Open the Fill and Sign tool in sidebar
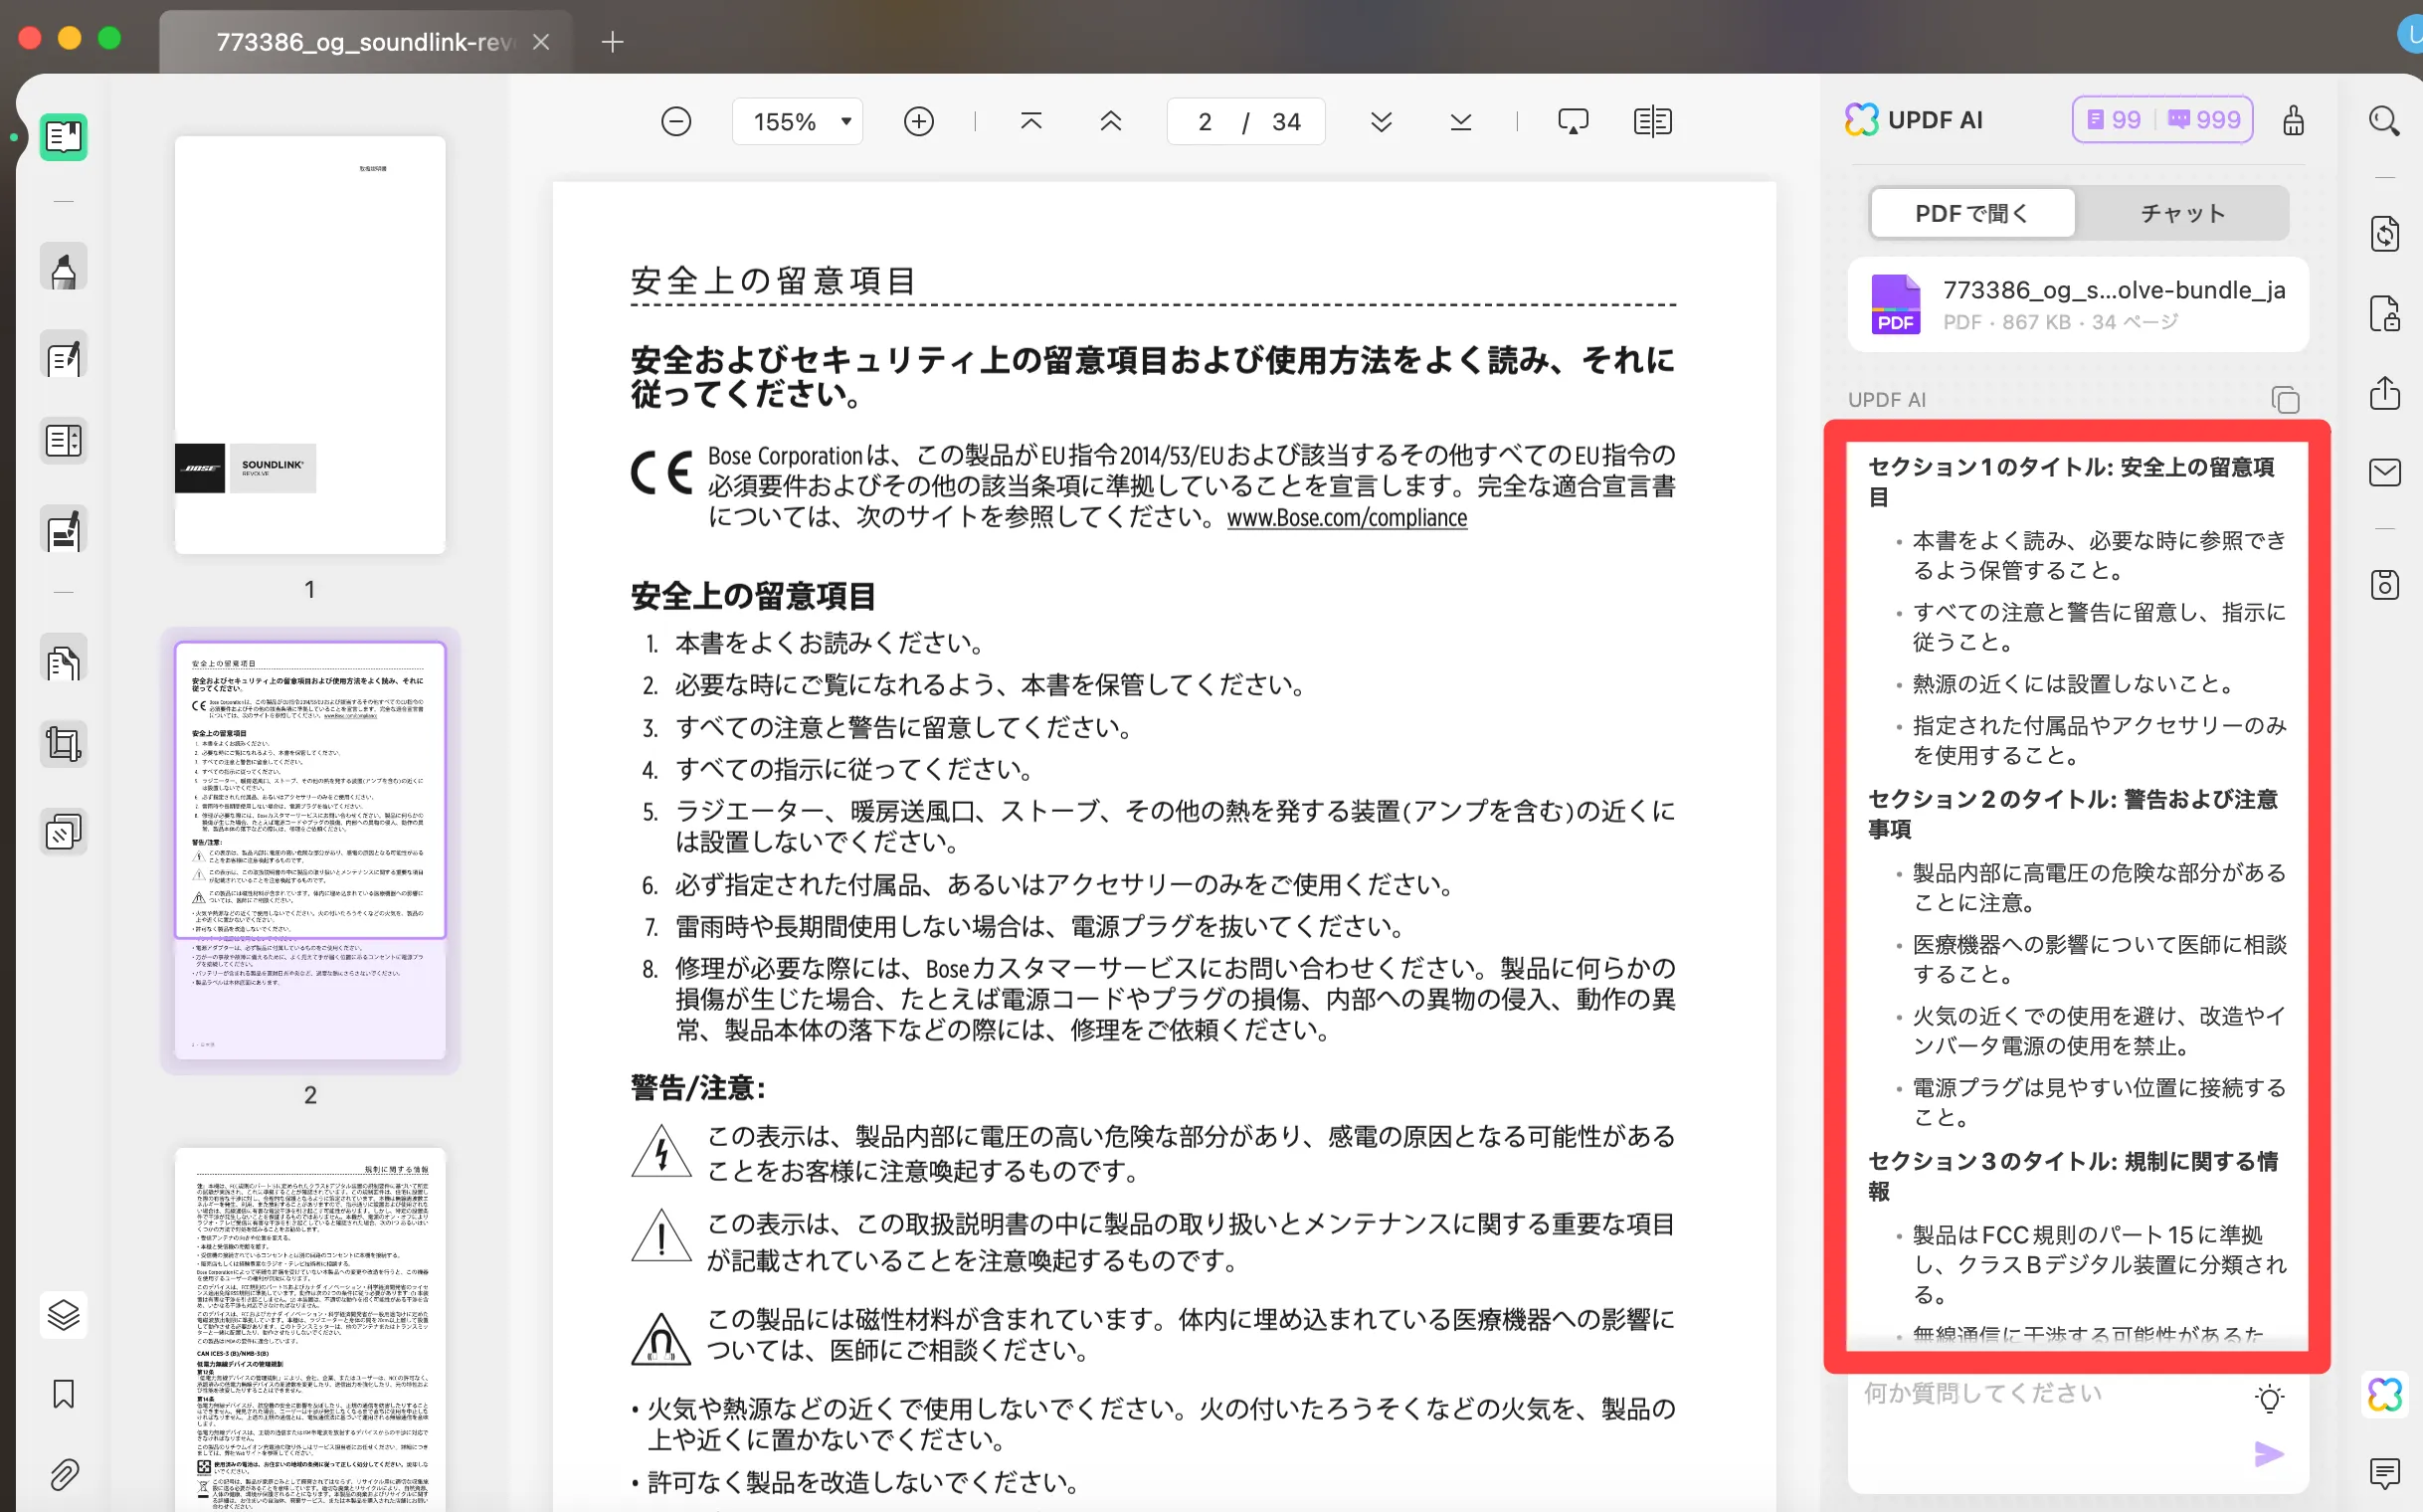 pyautogui.click(x=63, y=530)
